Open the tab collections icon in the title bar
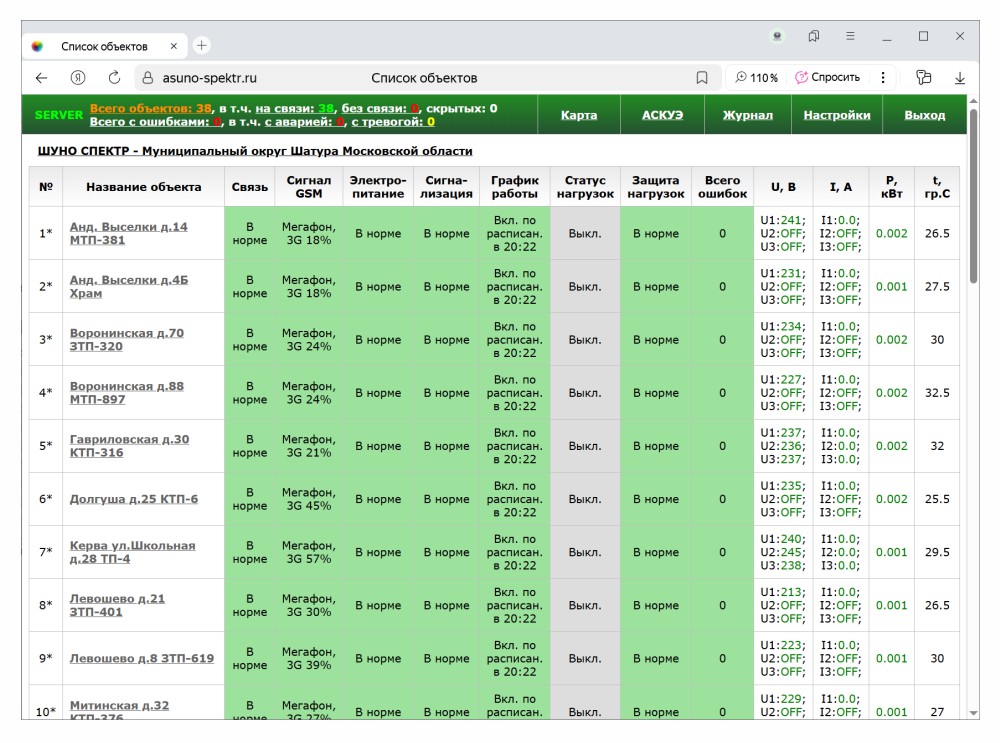The width and height of the screenshot is (1000, 743). click(x=814, y=37)
